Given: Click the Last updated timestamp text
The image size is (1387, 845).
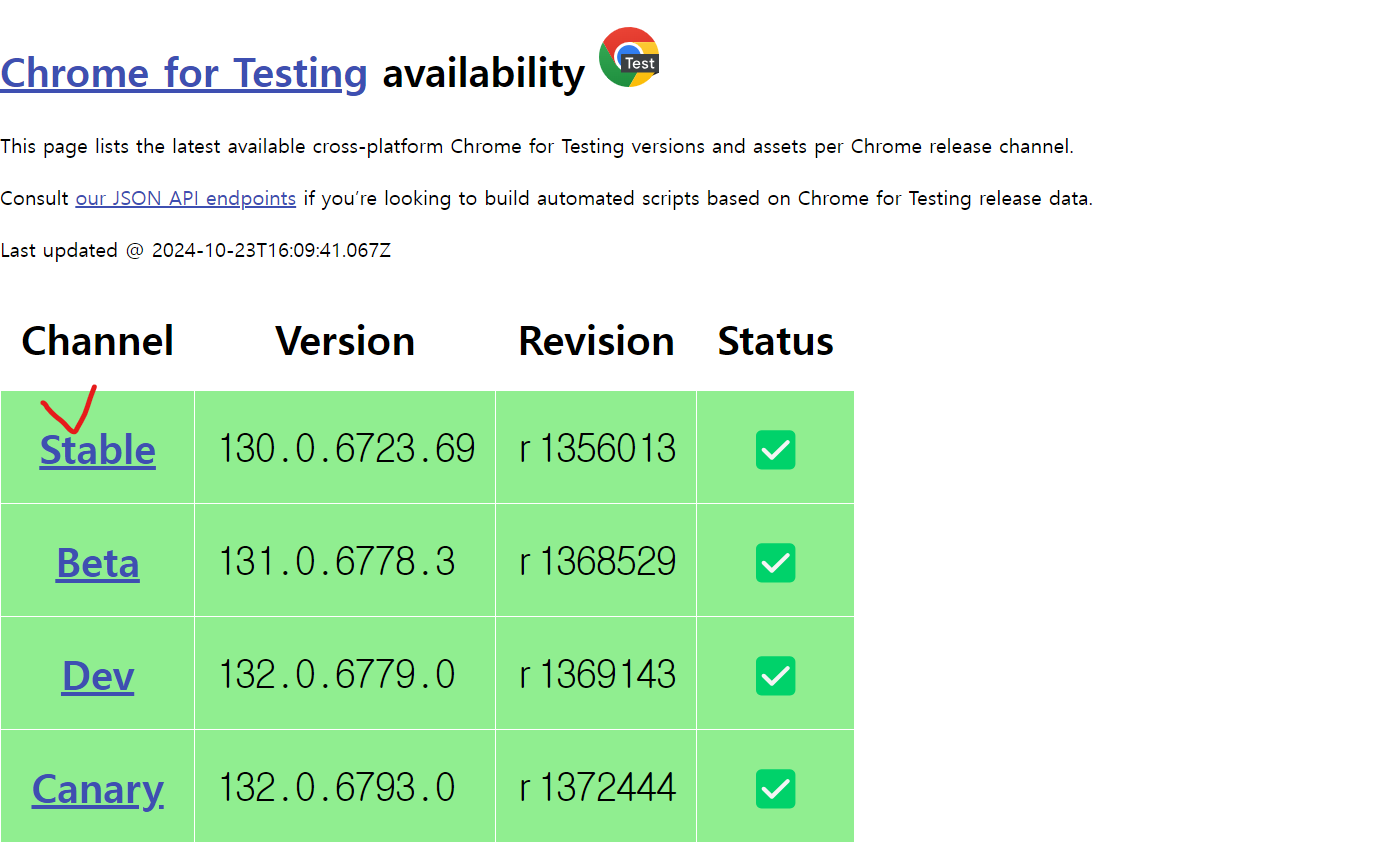Looking at the screenshot, I should pyautogui.click(x=196, y=250).
